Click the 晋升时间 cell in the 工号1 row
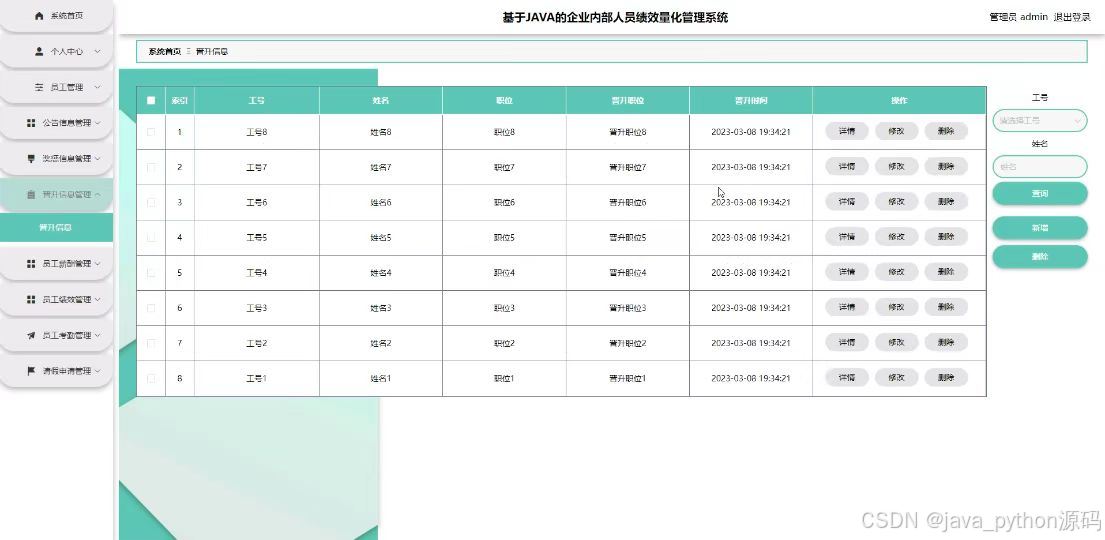 click(751, 379)
